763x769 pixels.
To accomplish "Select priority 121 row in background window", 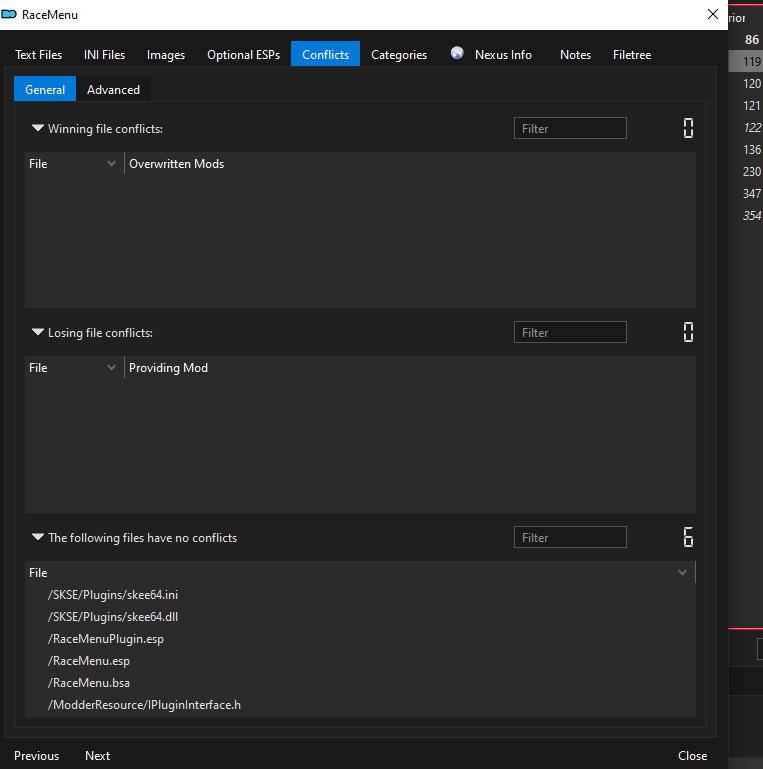I will [746, 105].
